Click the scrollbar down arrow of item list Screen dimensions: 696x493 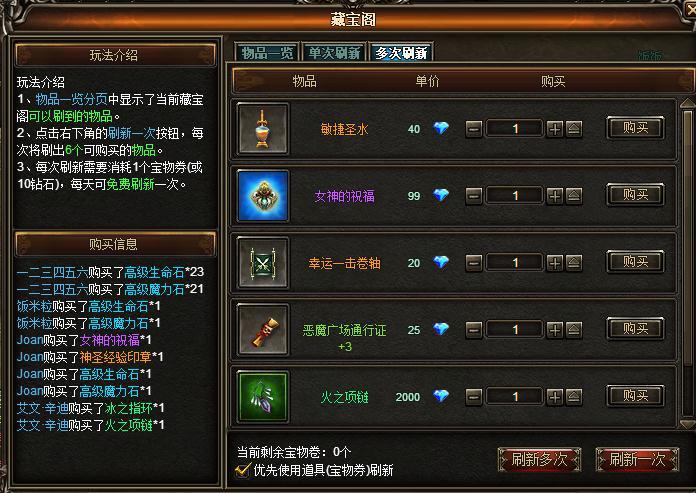688,424
